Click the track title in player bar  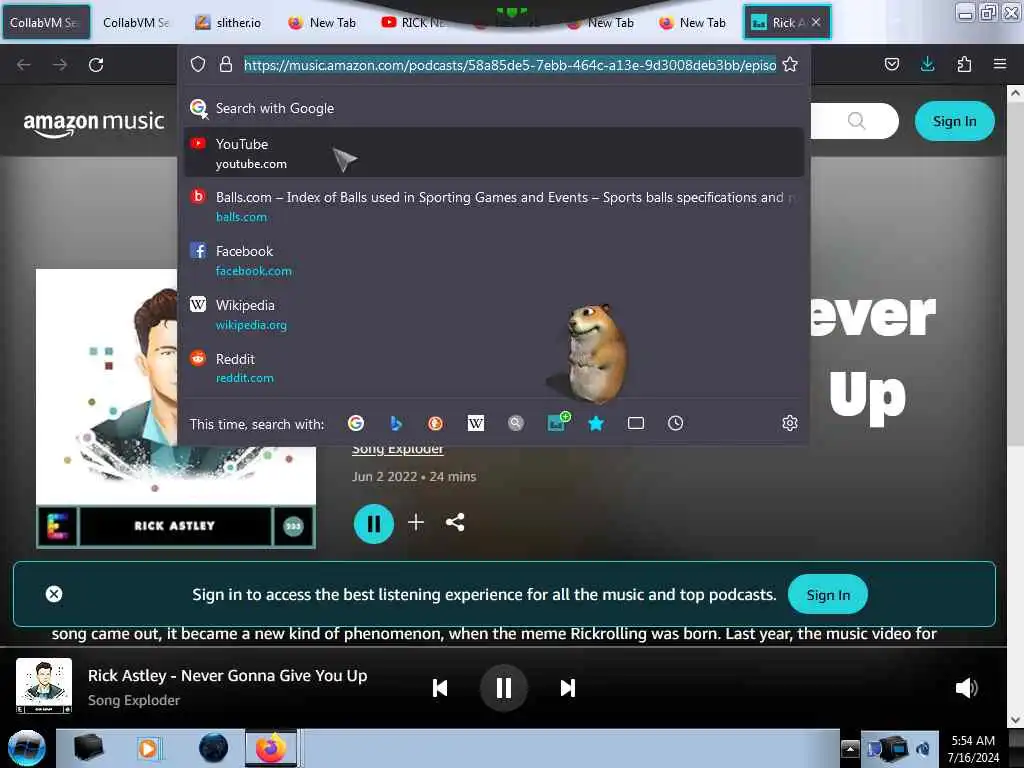pos(227,675)
